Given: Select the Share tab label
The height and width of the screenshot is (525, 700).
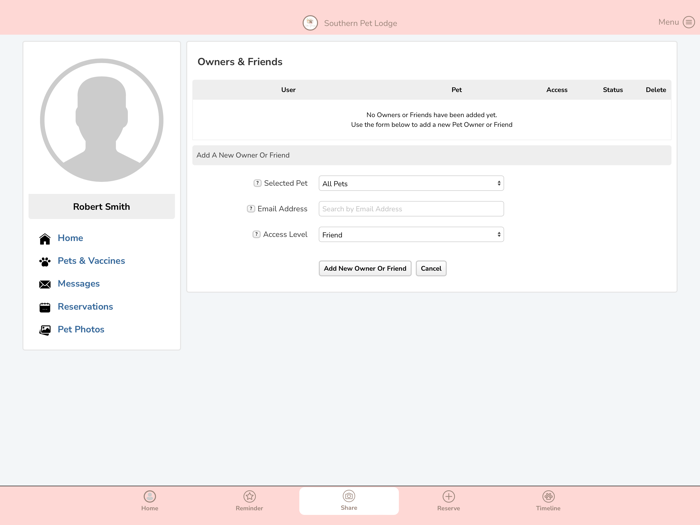Looking at the screenshot, I should 349,508.
